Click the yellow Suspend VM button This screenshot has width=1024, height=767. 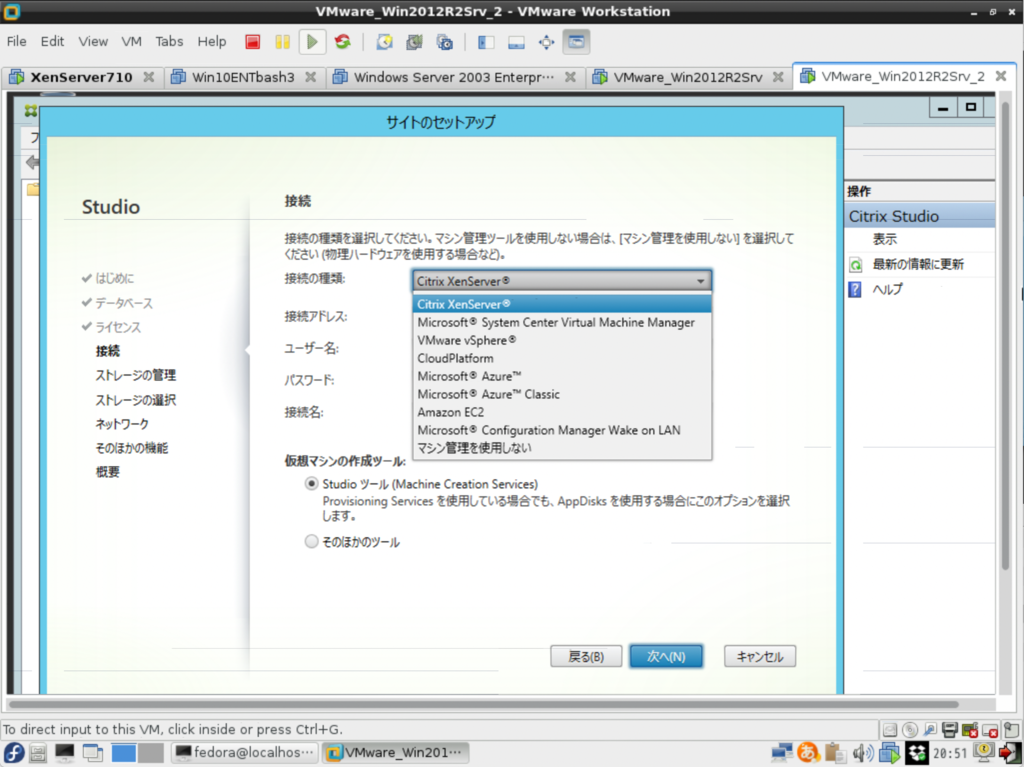(282, 42)
